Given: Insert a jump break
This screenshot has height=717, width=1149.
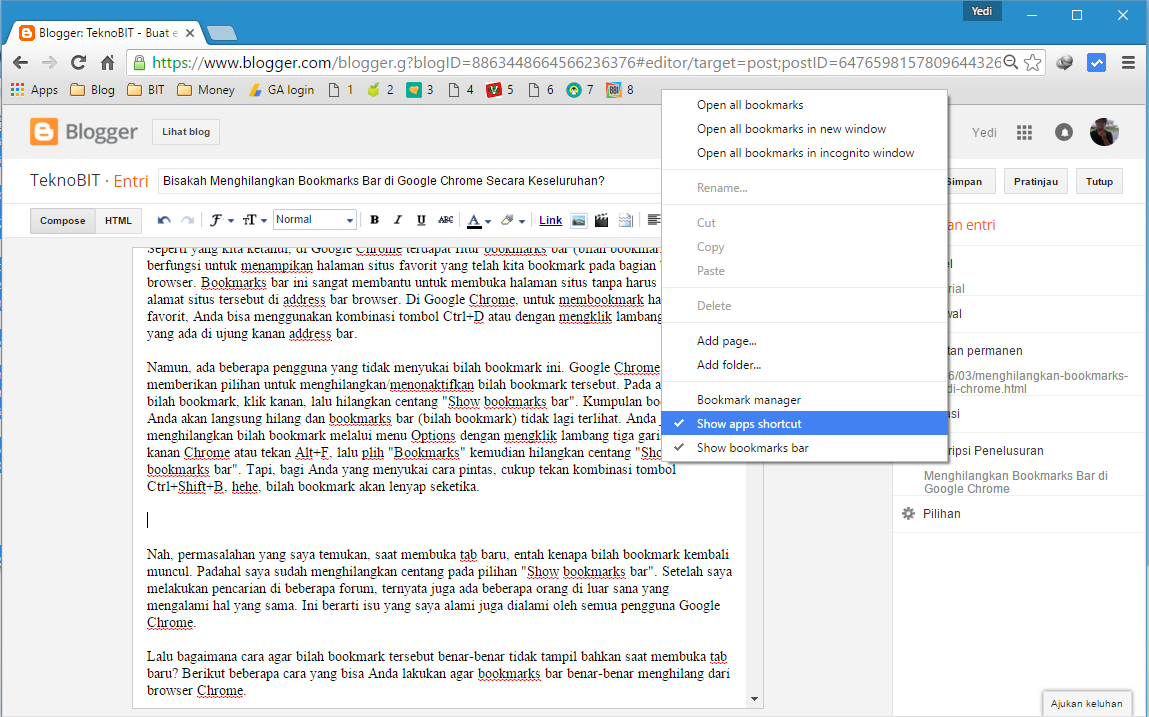Looking at the screenshot, I should click(x=625, y=220).
